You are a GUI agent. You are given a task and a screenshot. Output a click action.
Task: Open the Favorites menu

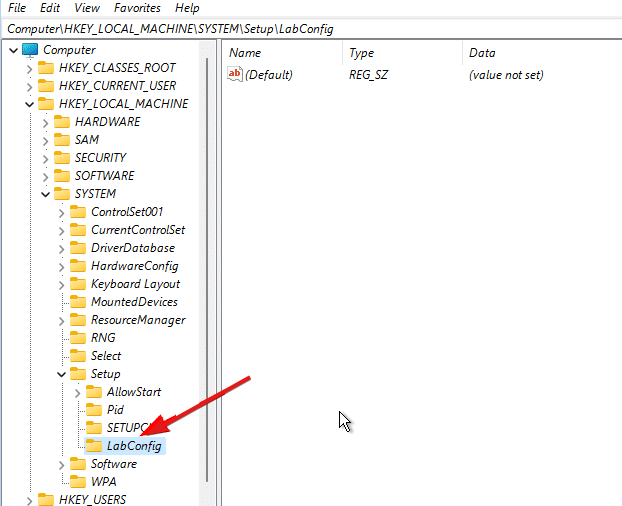138,8
